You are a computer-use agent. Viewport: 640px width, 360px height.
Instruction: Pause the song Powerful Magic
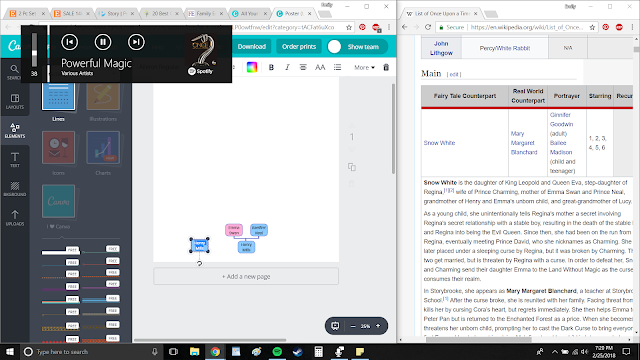coord(103,42)
